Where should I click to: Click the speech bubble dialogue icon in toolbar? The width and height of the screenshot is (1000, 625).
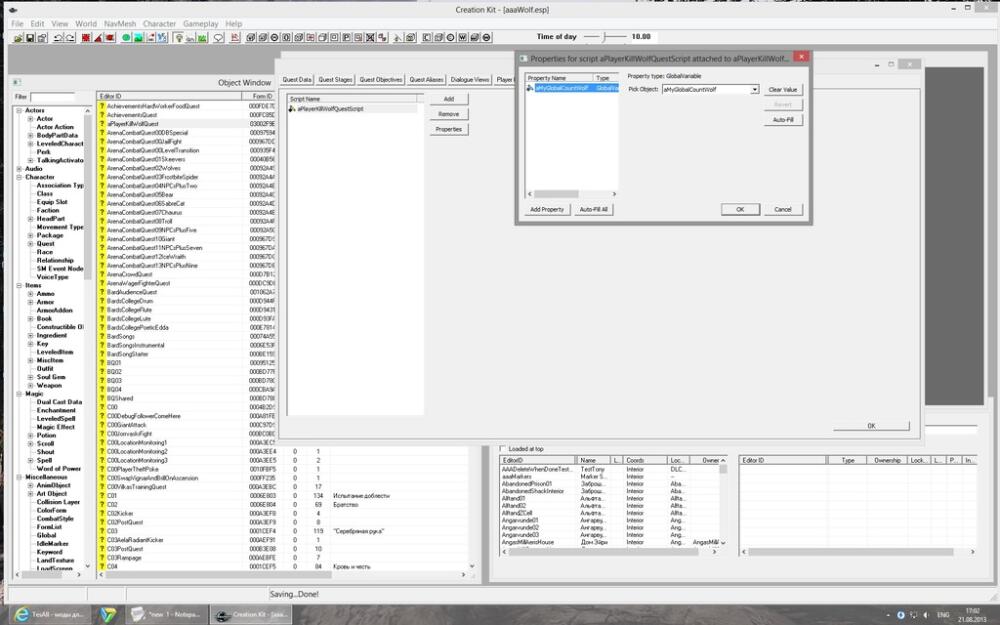coord(219,38)
